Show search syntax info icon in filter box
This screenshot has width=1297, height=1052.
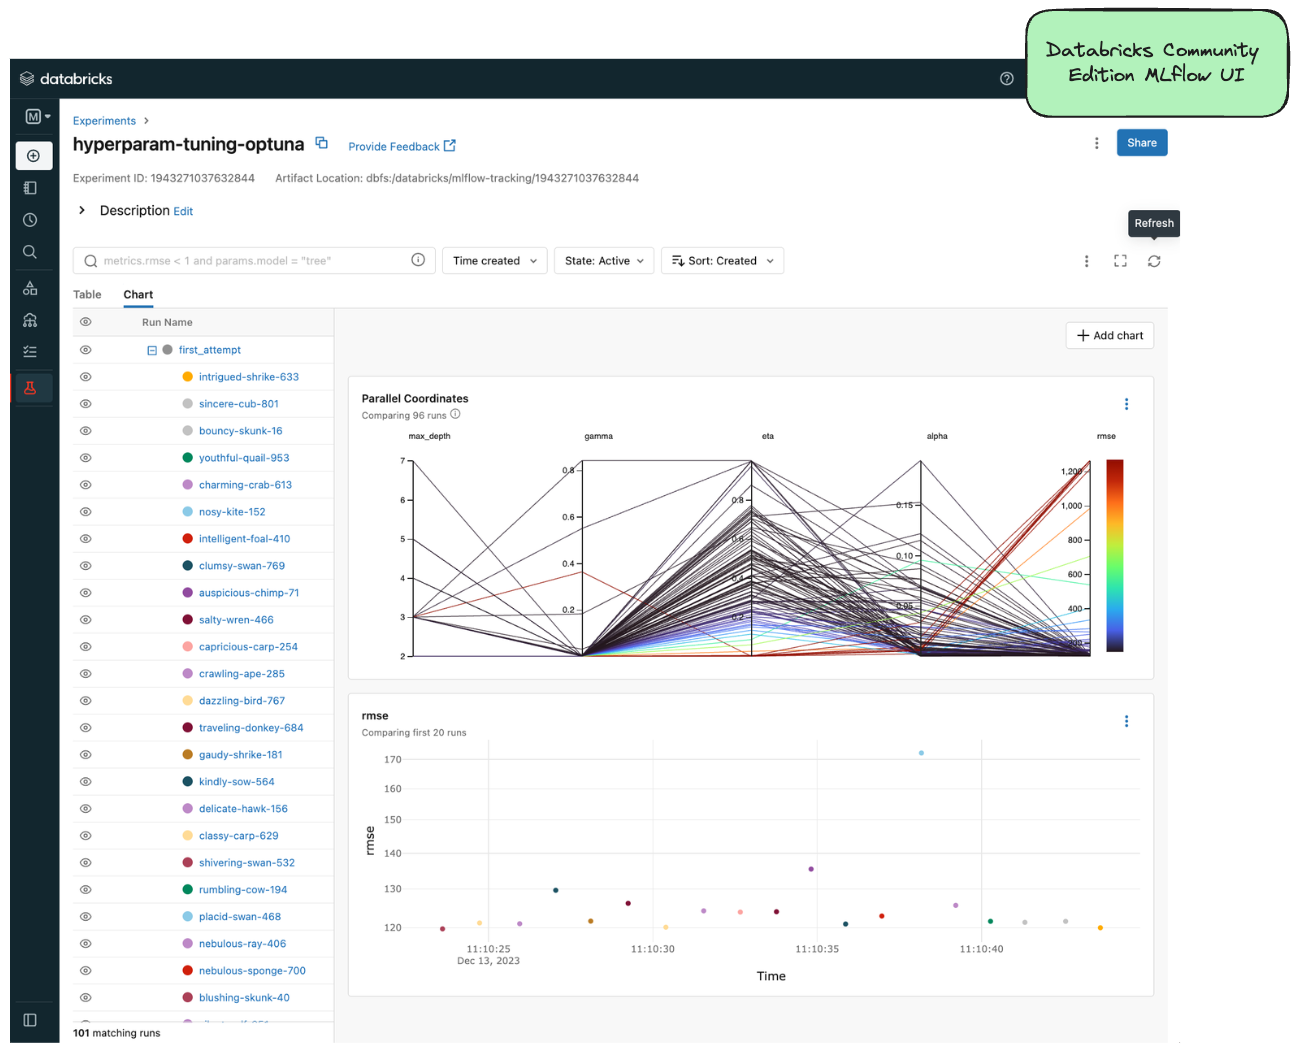(418, 260)
